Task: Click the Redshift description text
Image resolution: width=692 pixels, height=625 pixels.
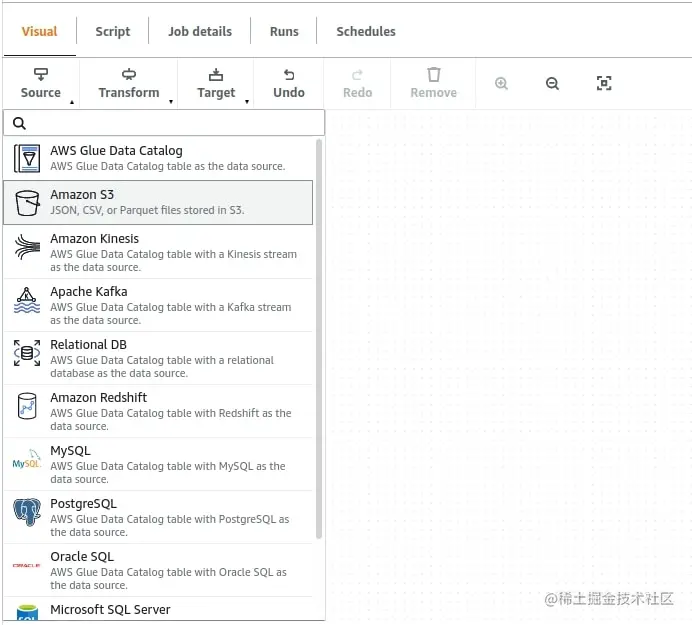Action: (171, 419)
